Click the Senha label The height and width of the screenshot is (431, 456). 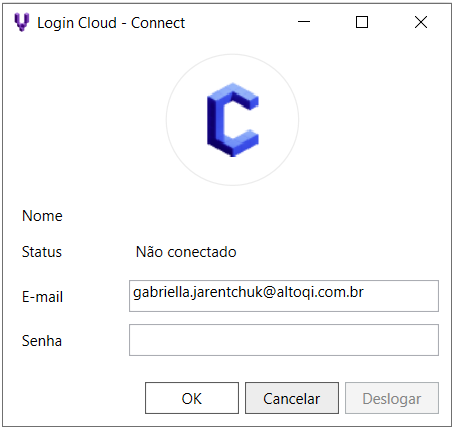tap(42, 341)
